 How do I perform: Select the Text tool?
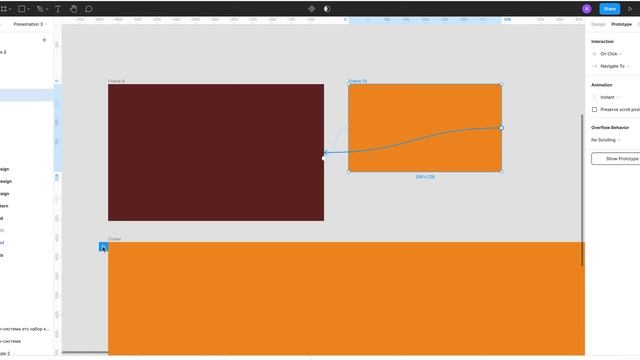pyautogui.click(x=58, y=9)
